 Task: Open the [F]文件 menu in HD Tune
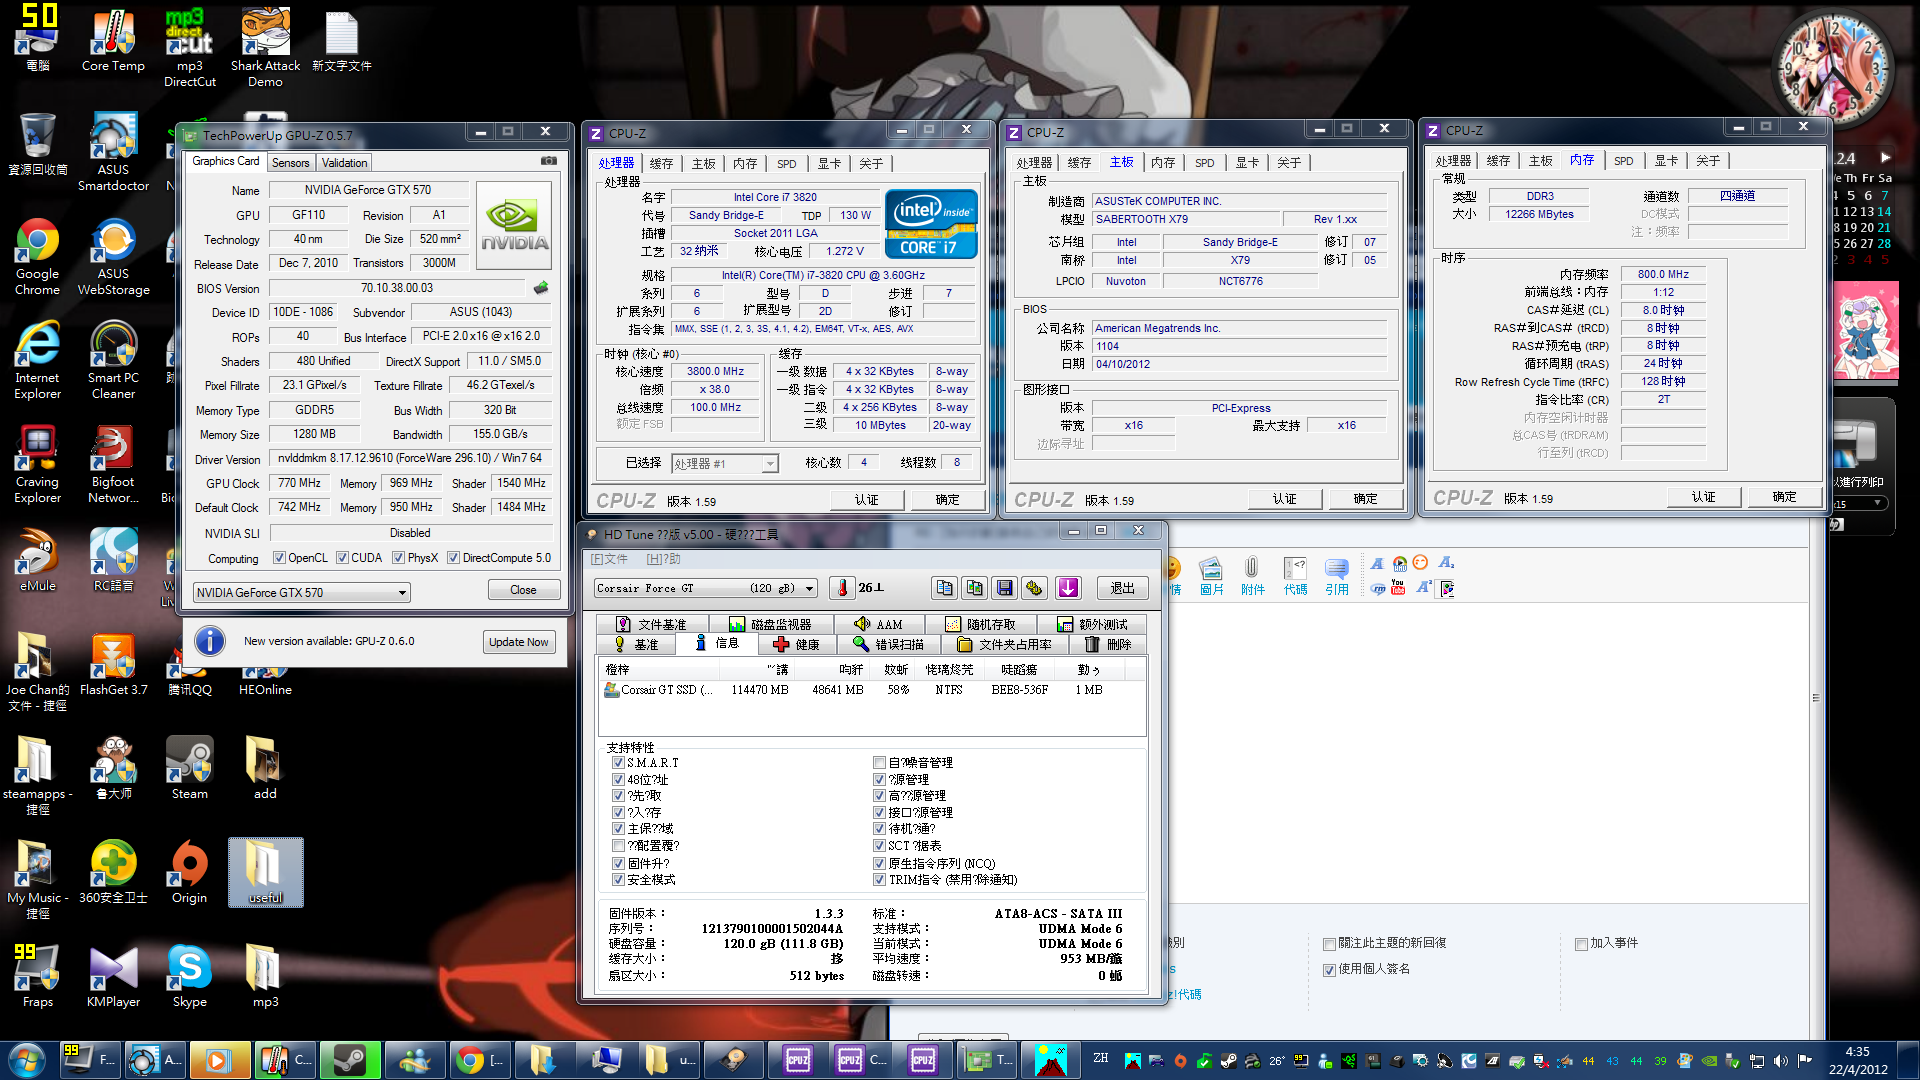tap(609, 559)
